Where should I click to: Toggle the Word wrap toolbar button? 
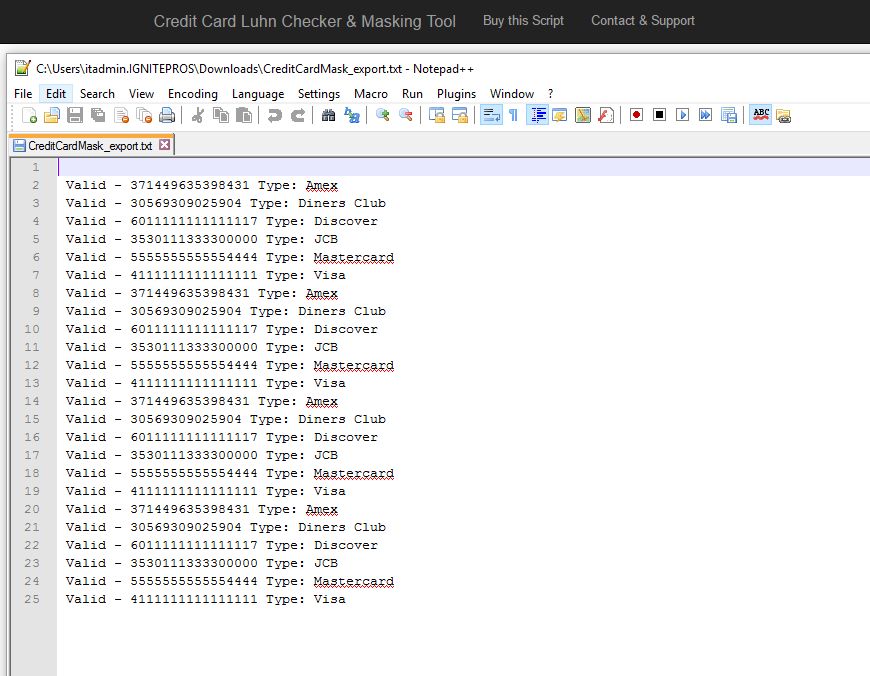coord(491,115)
